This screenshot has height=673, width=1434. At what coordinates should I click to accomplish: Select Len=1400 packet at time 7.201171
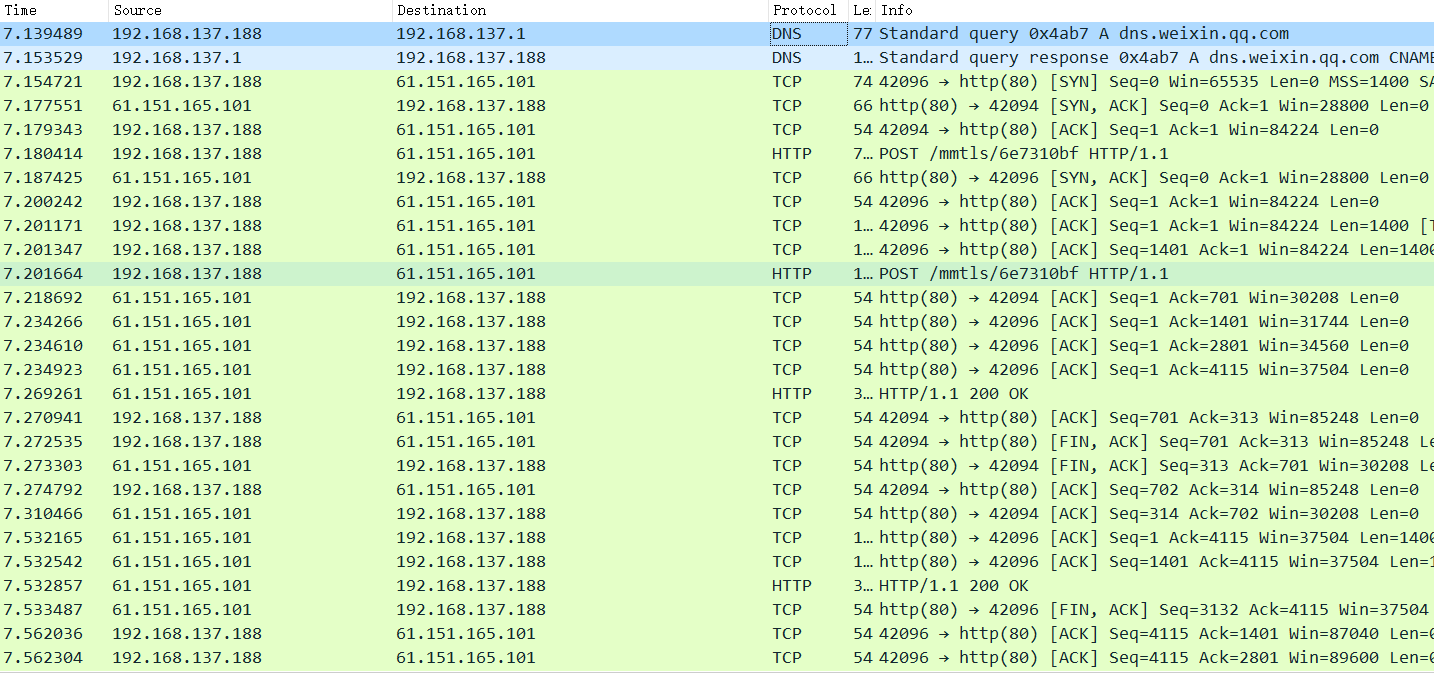pos(717,226)
